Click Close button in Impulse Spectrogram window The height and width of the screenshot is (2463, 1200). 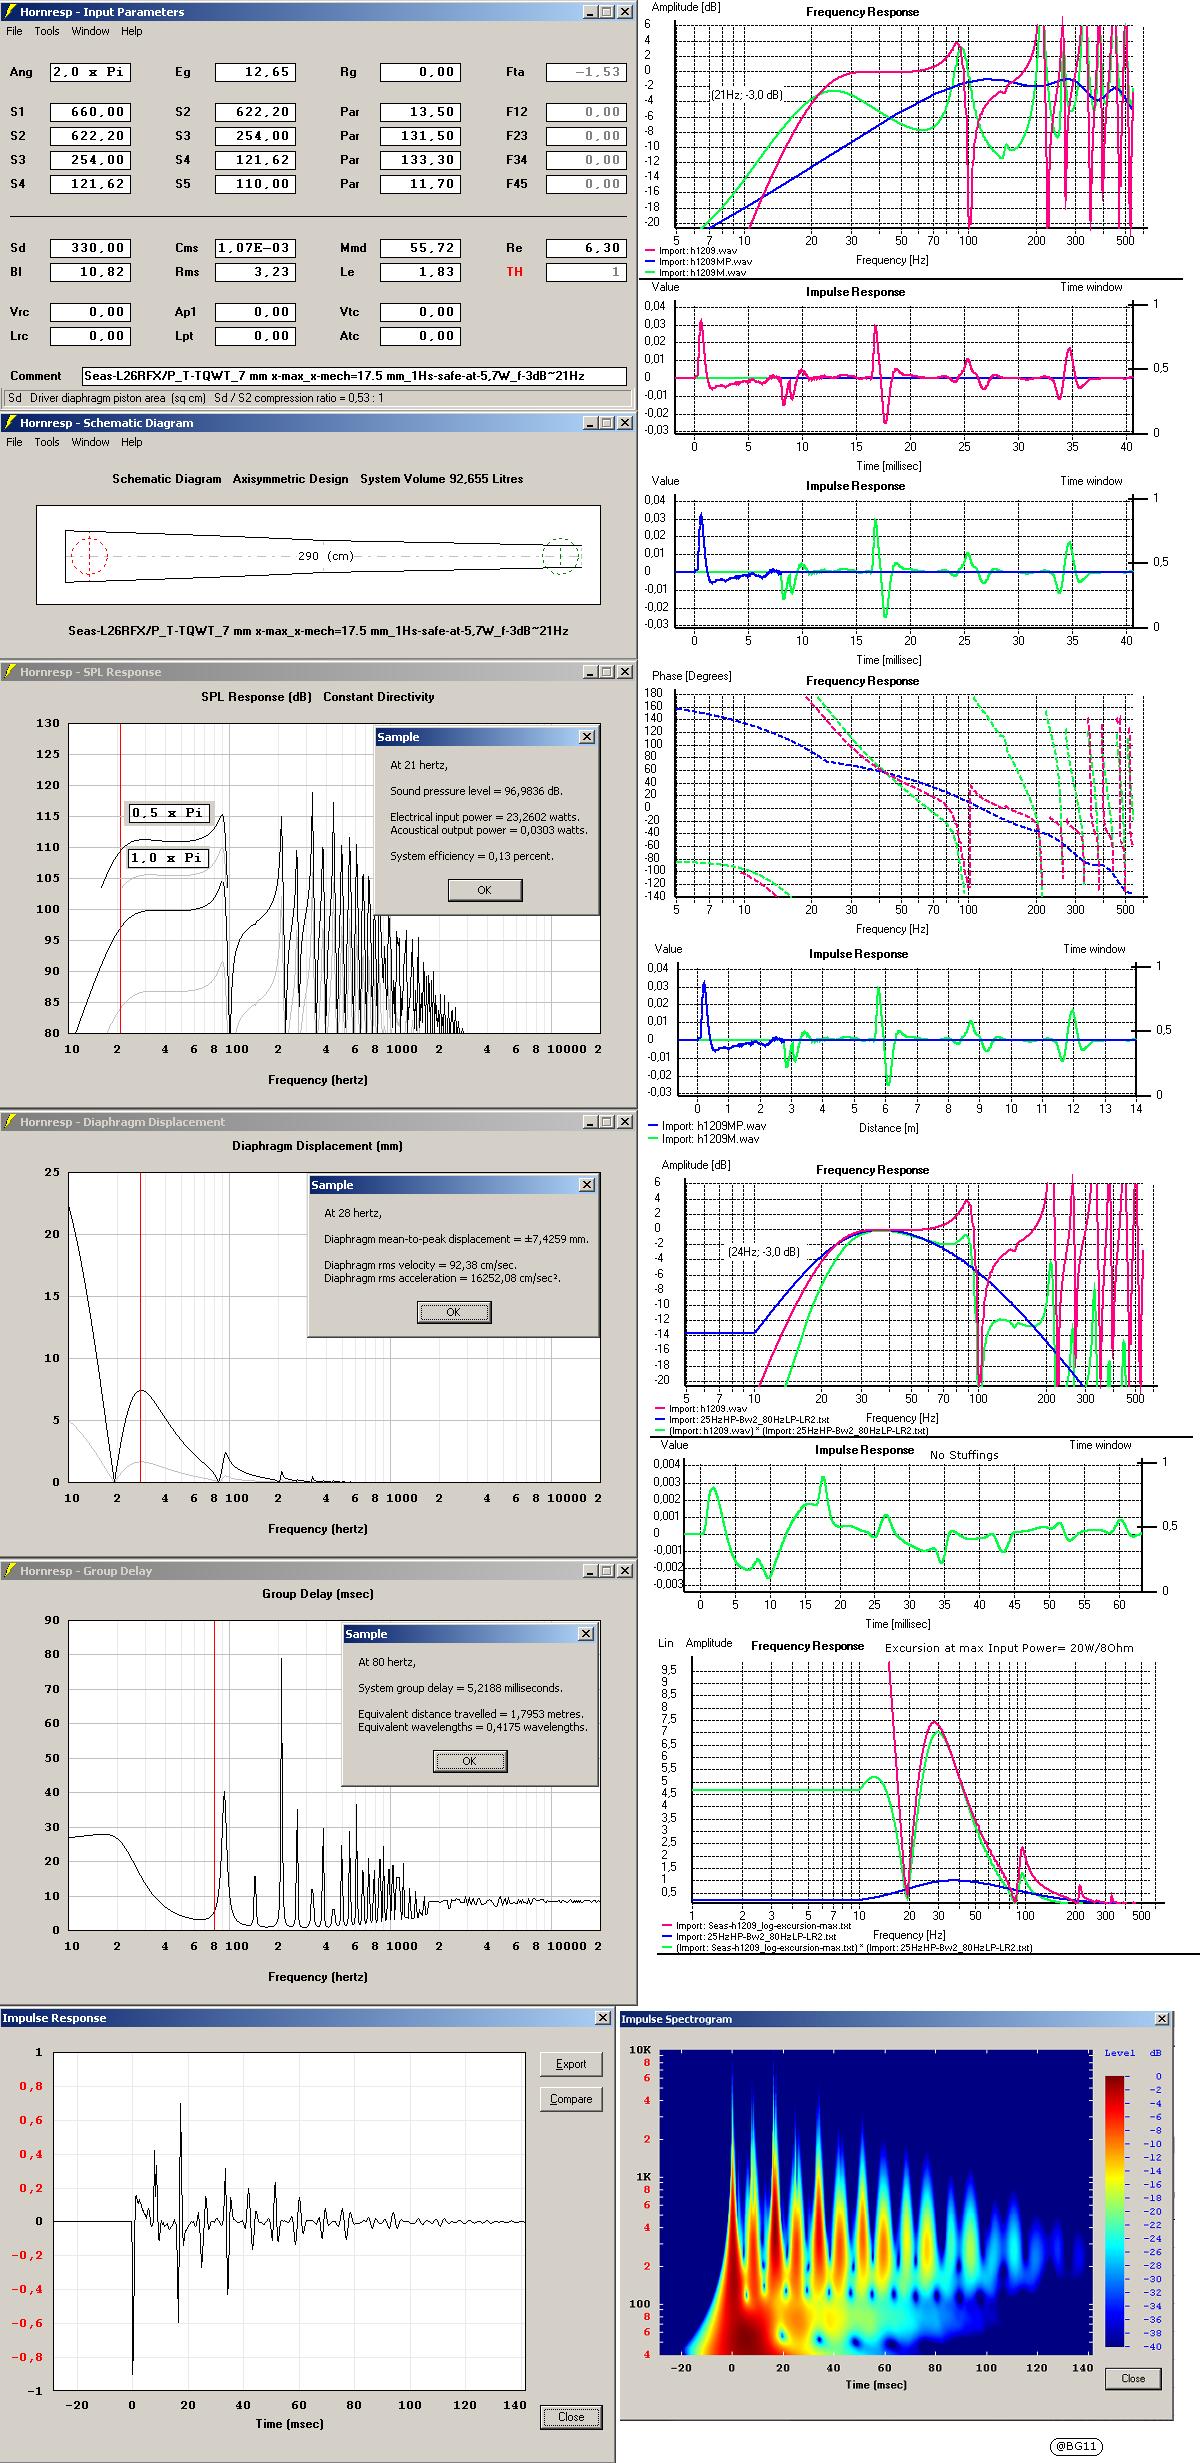pyautogui.click(x=1133, y=2378)
